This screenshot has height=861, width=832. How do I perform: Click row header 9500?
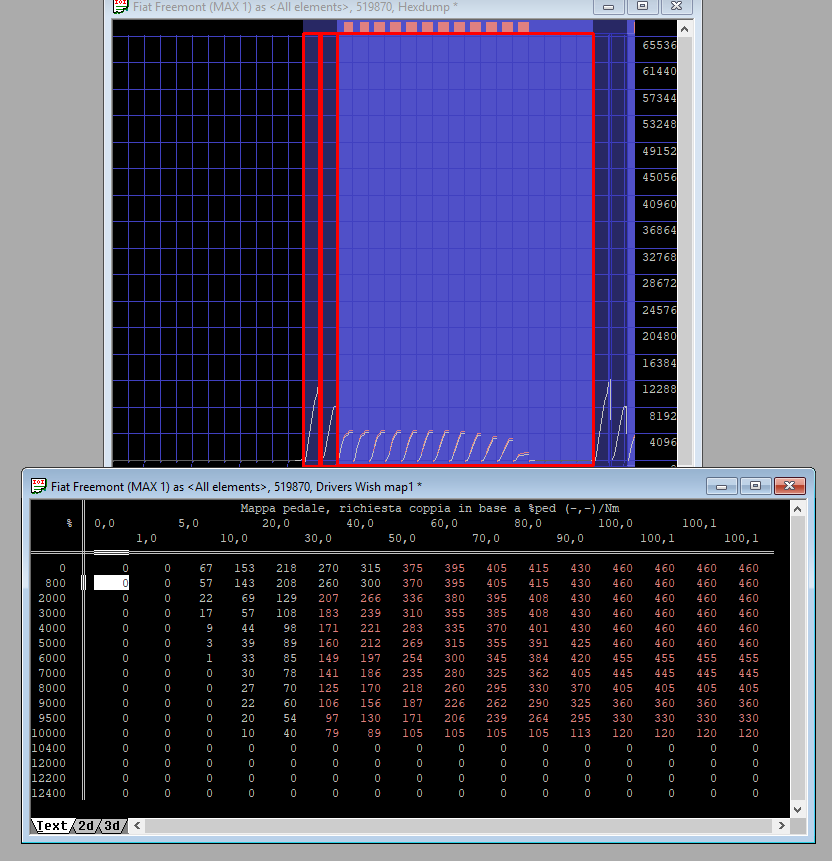coord(51,718)
